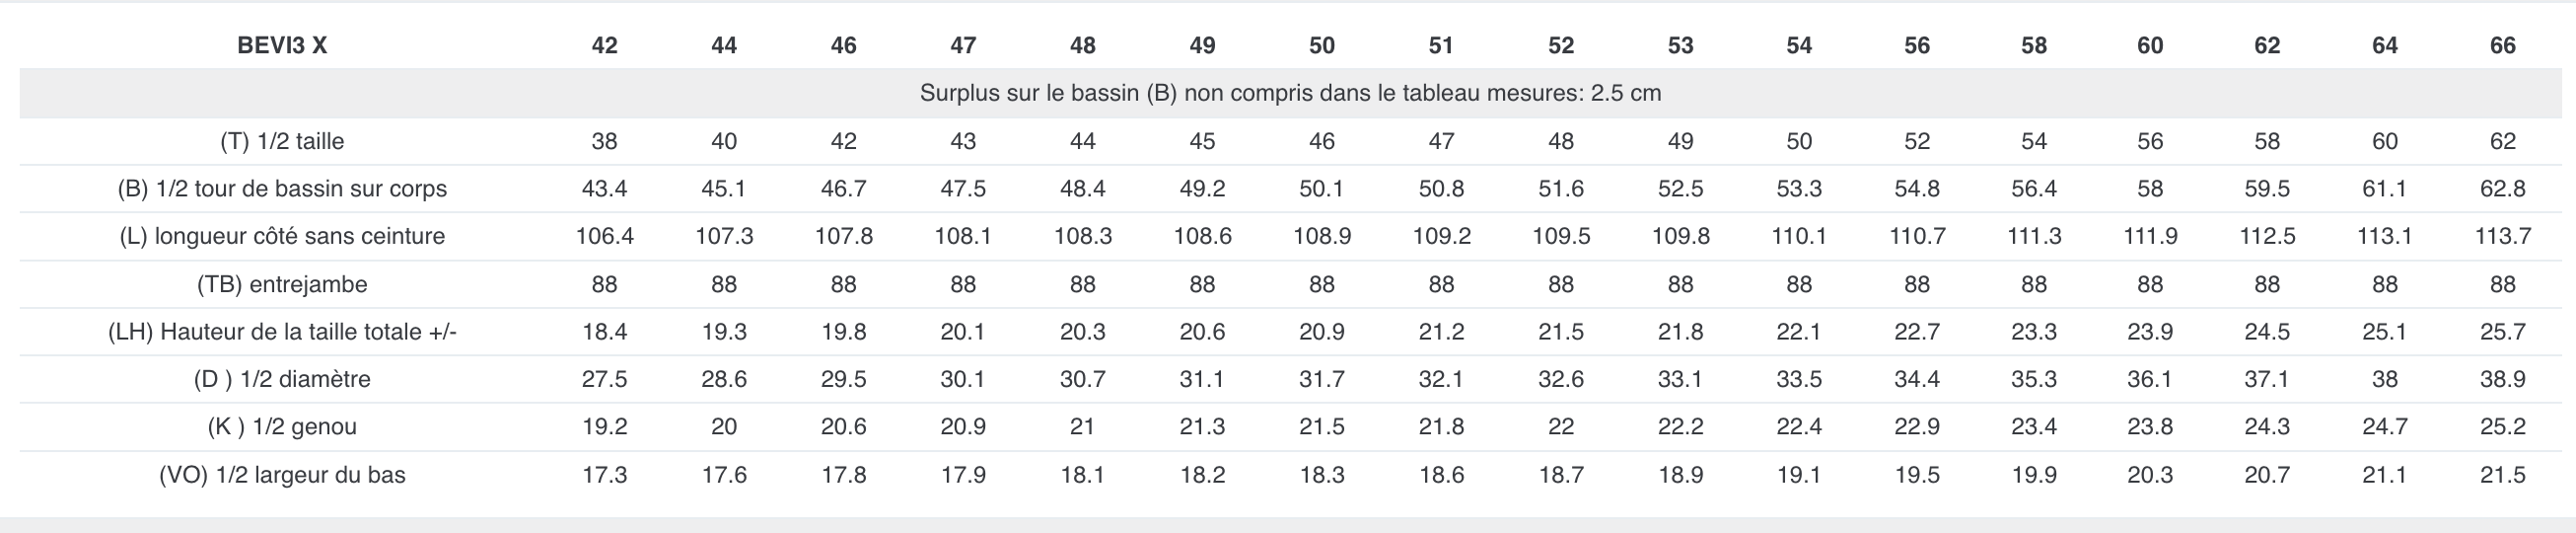
Task: Select size column header 54
Action: [1799, 45]
